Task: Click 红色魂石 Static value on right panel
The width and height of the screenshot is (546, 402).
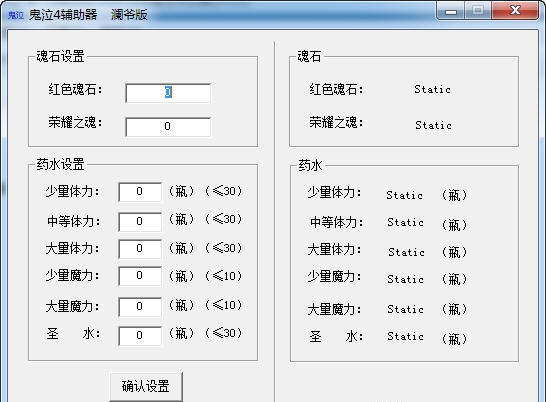Action: coord(432,90)
